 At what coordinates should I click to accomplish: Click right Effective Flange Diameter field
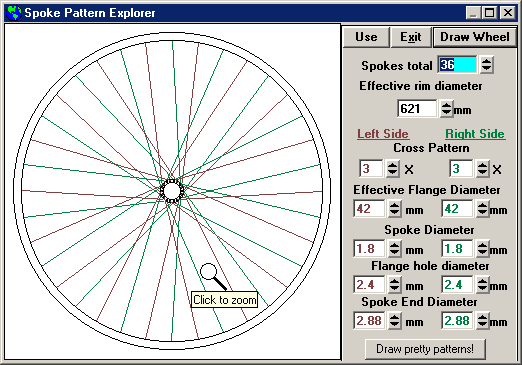[x=457, y=209]
